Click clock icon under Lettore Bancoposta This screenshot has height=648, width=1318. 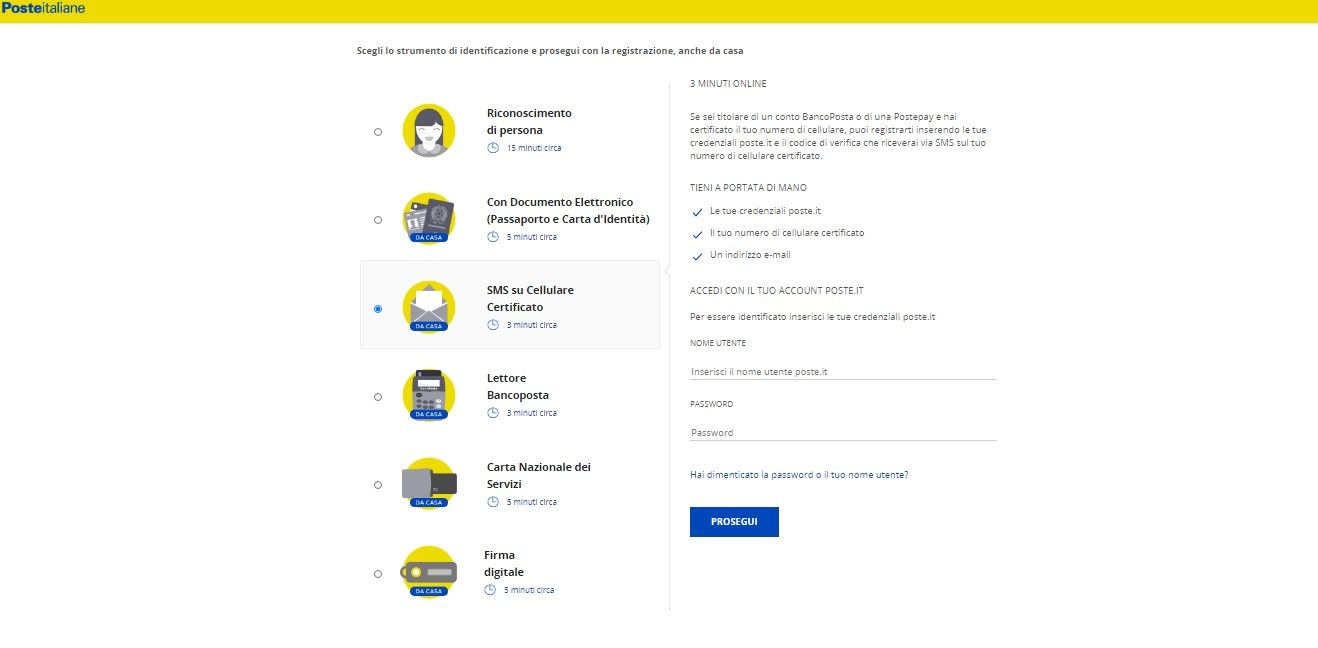493,413
